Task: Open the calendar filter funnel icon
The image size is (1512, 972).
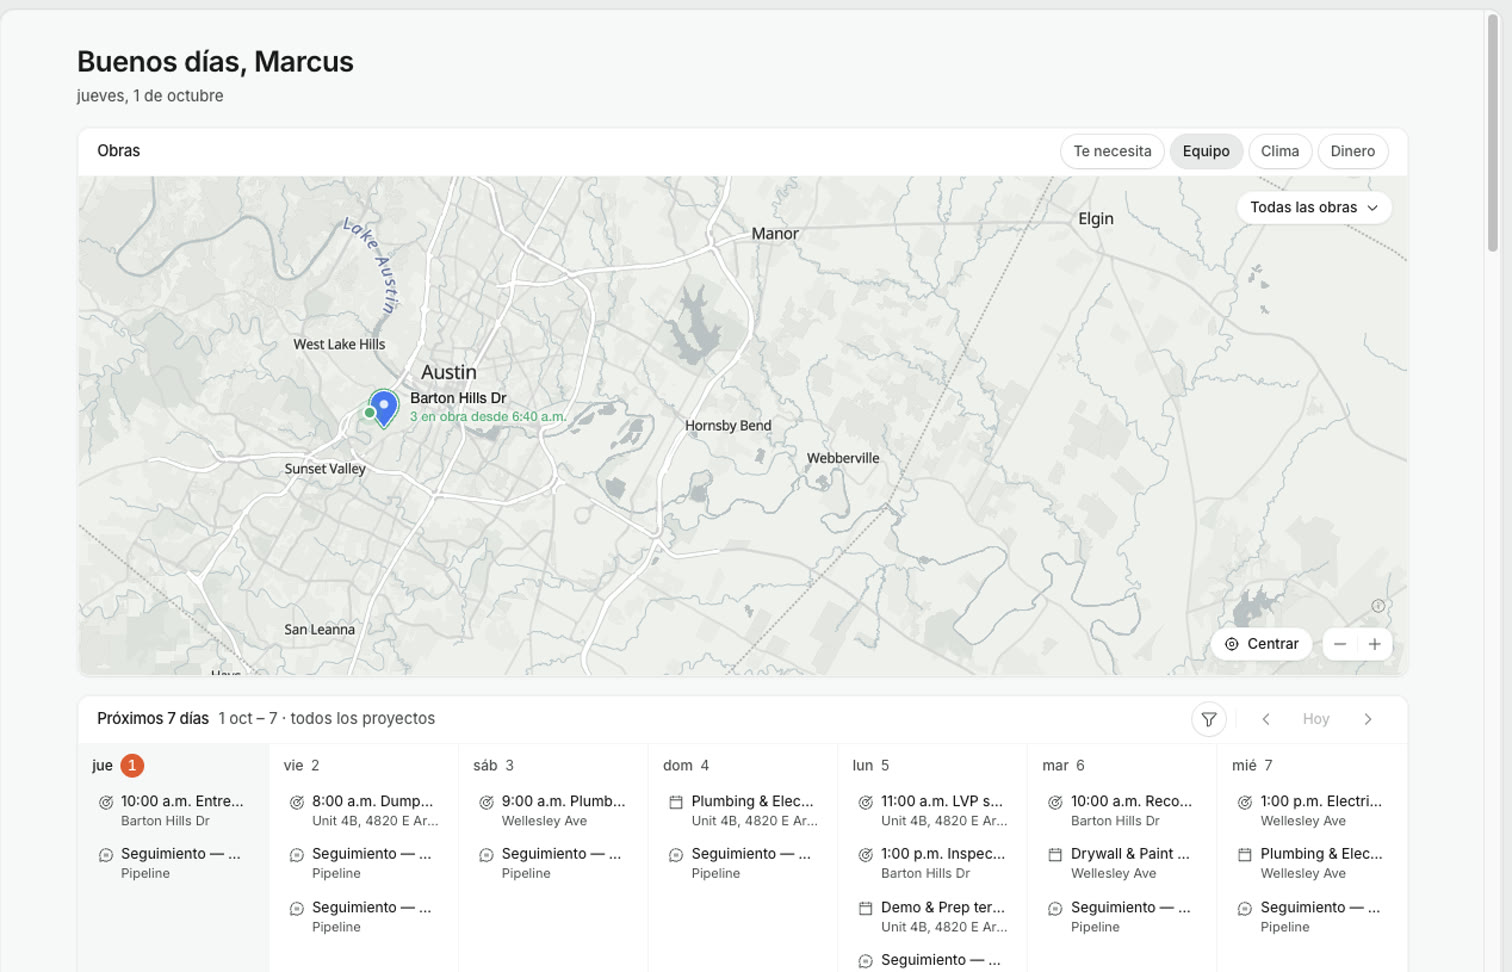Action: (x=1209, y=719)
